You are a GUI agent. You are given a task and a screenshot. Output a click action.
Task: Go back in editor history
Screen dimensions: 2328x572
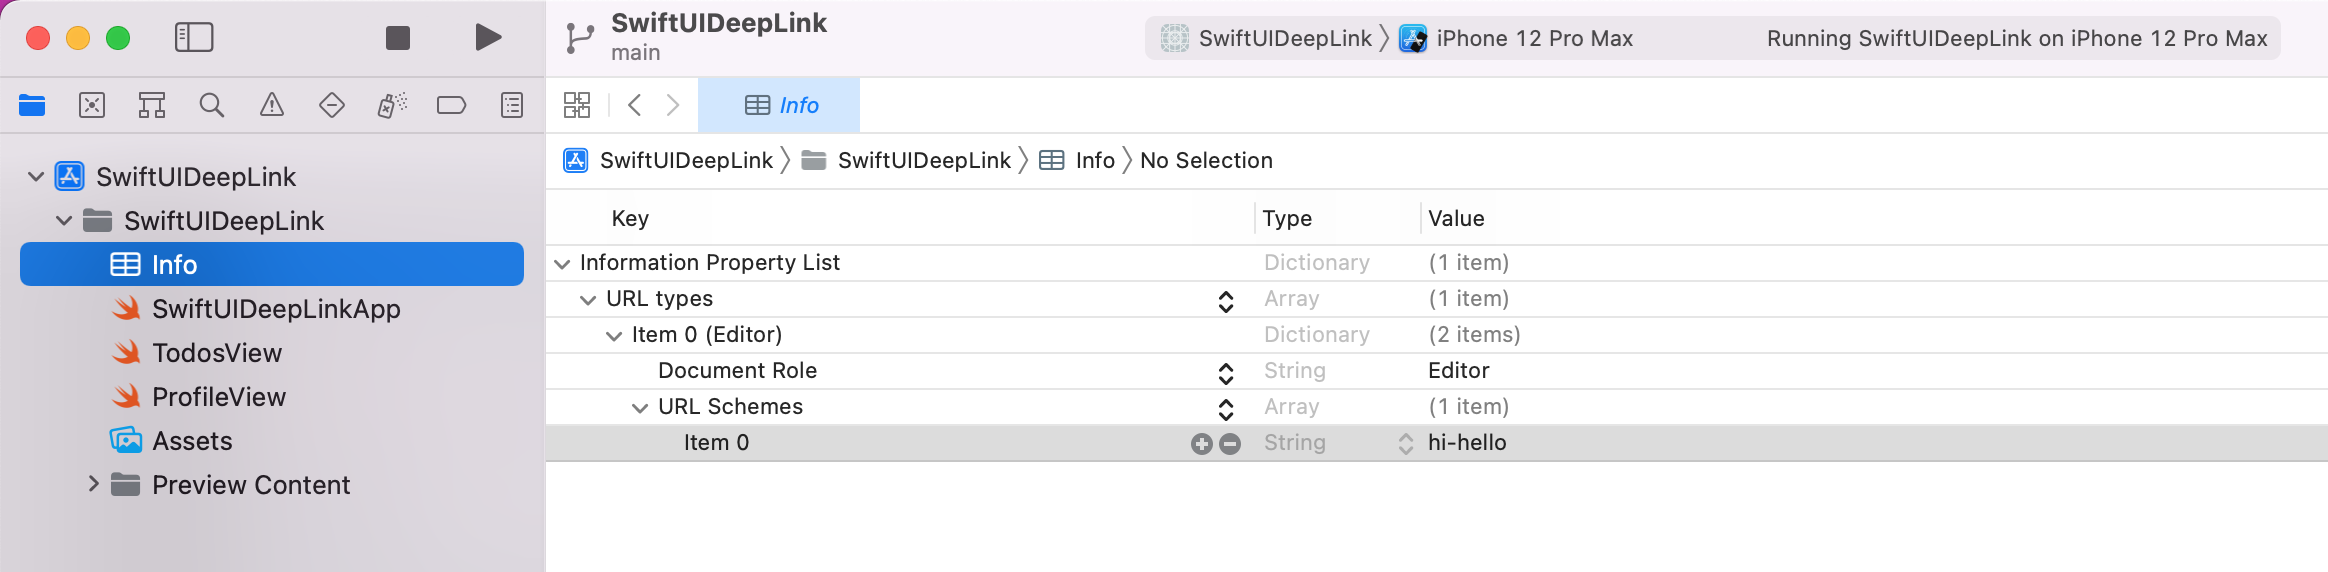click(x=634, y=105)
